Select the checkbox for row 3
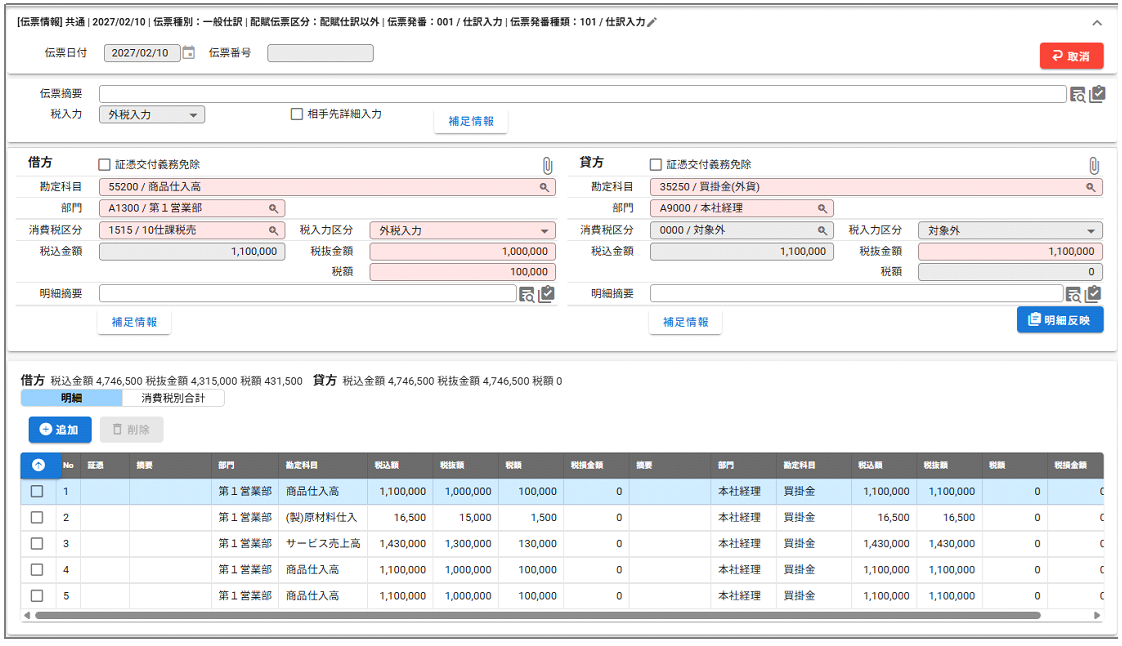 (x=37, y=544)
